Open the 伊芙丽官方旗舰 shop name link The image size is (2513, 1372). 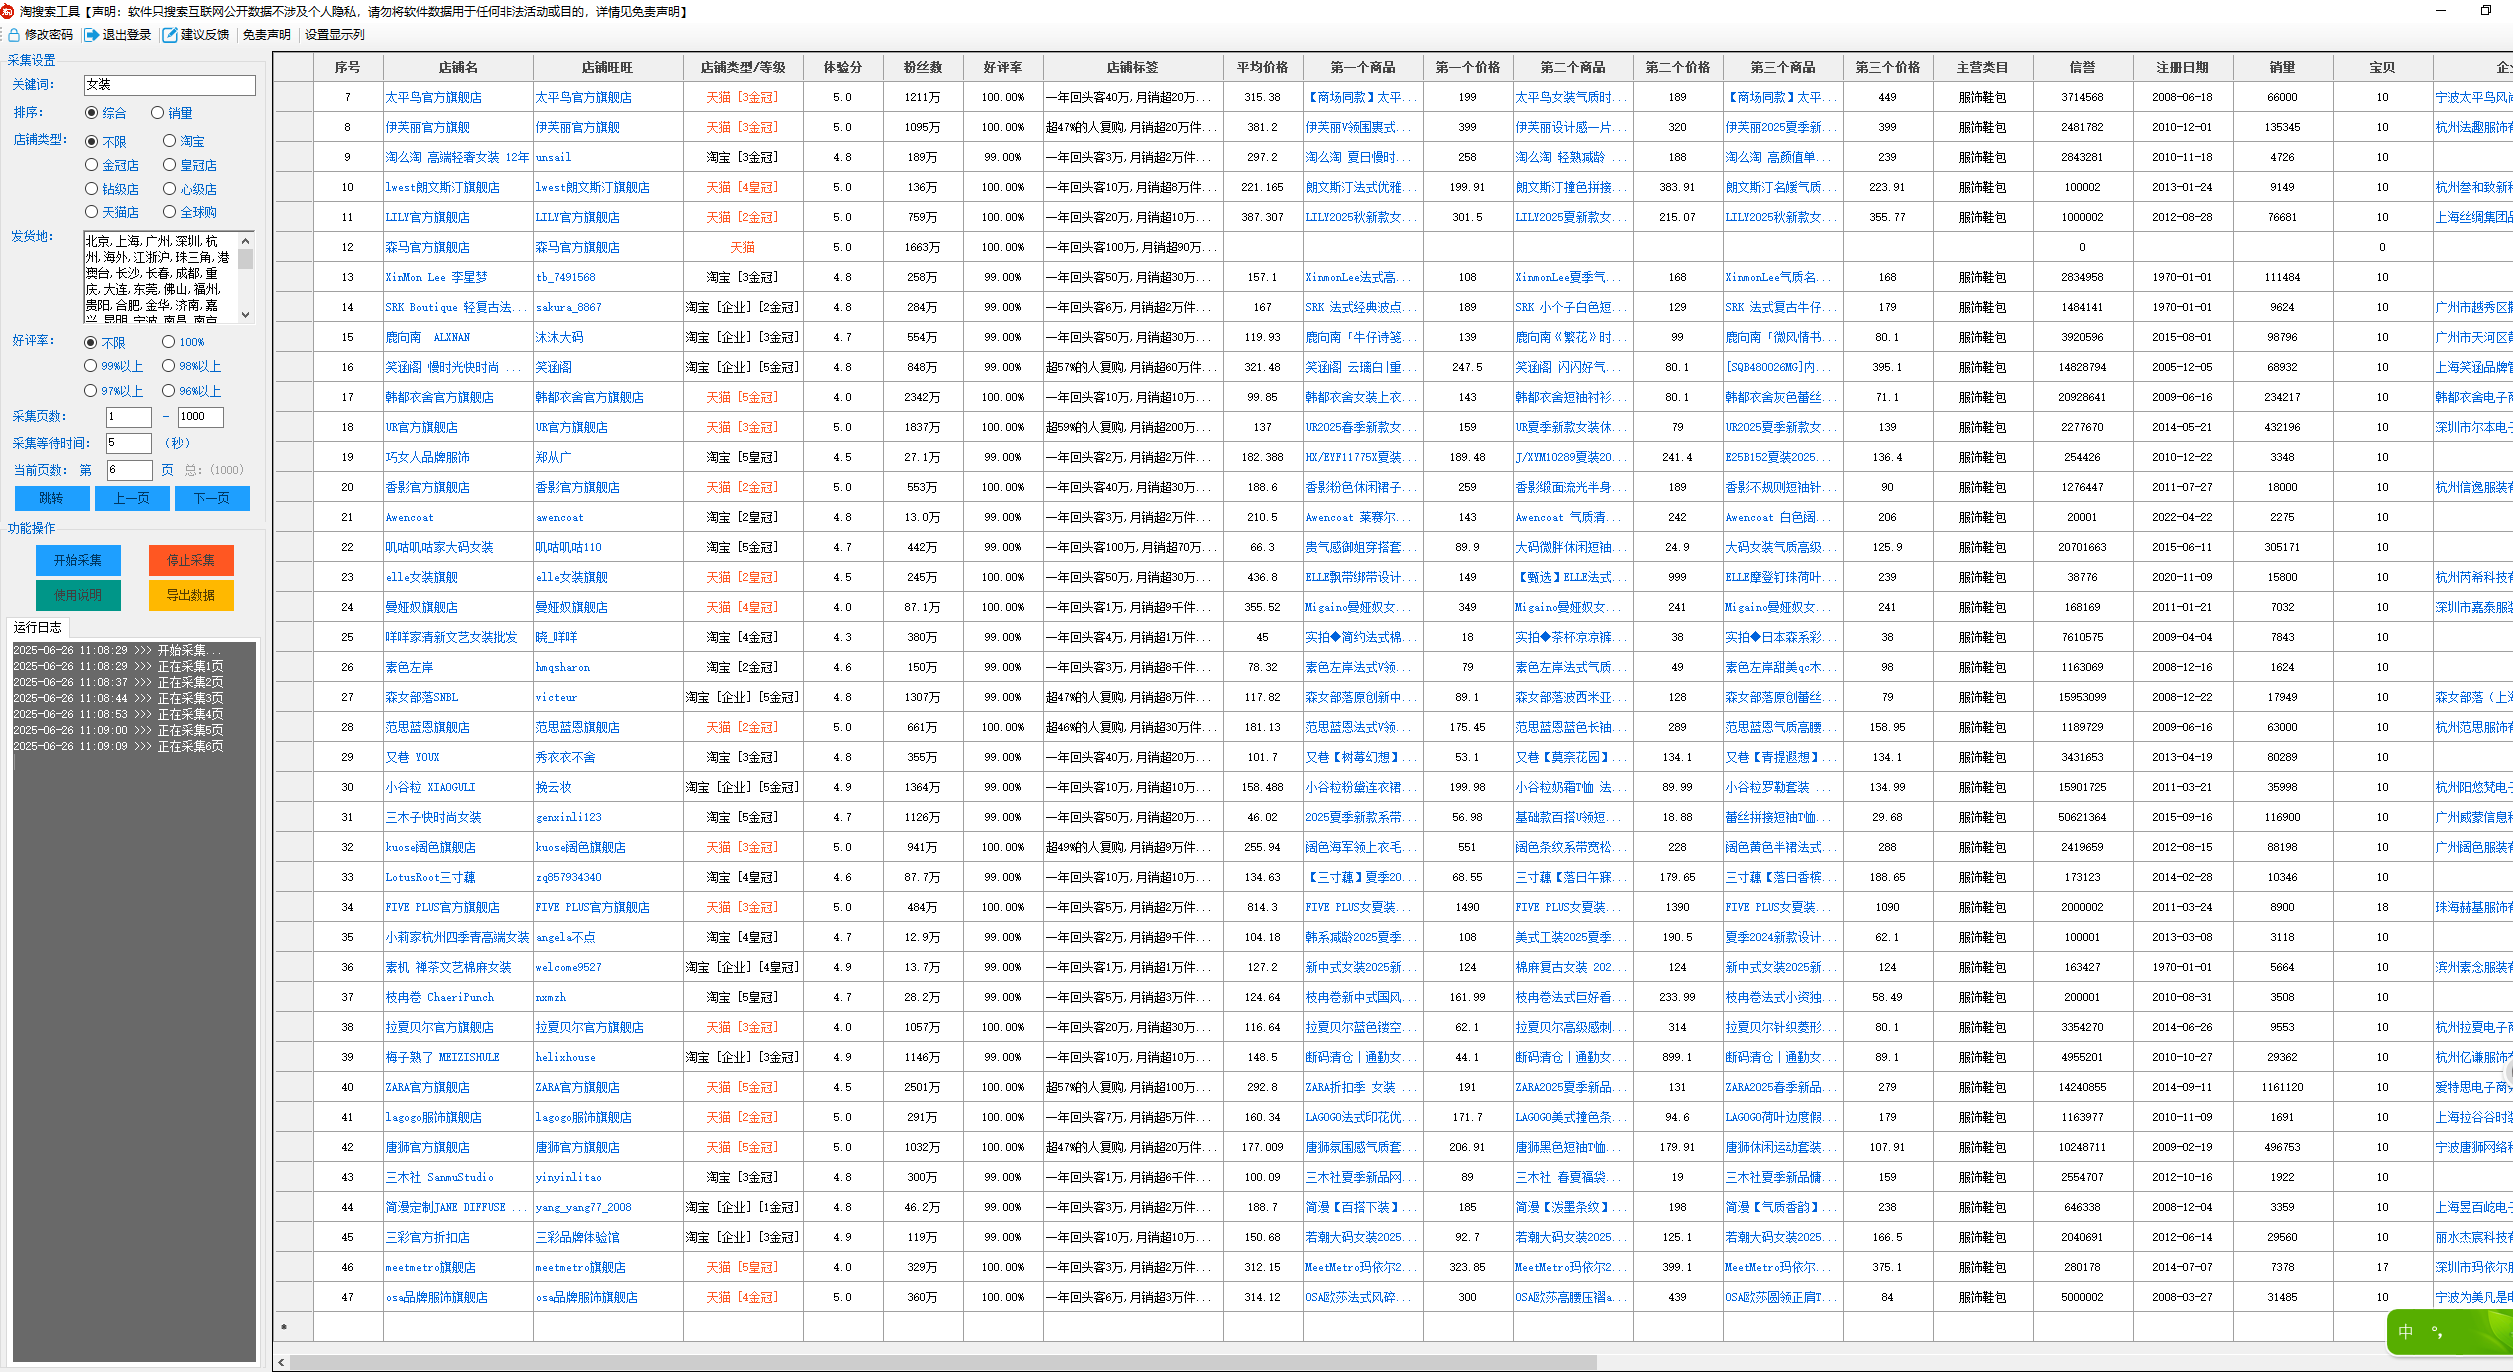428,128
